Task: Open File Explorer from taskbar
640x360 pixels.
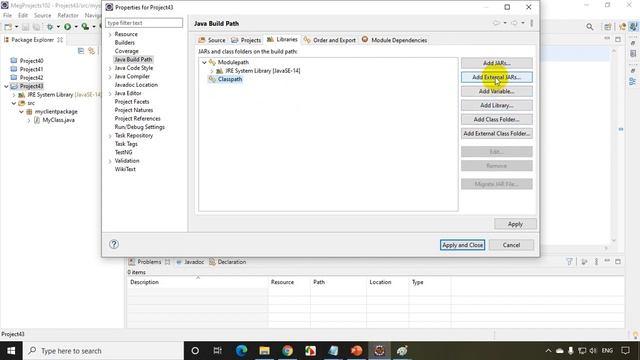Action: (264, 351)
